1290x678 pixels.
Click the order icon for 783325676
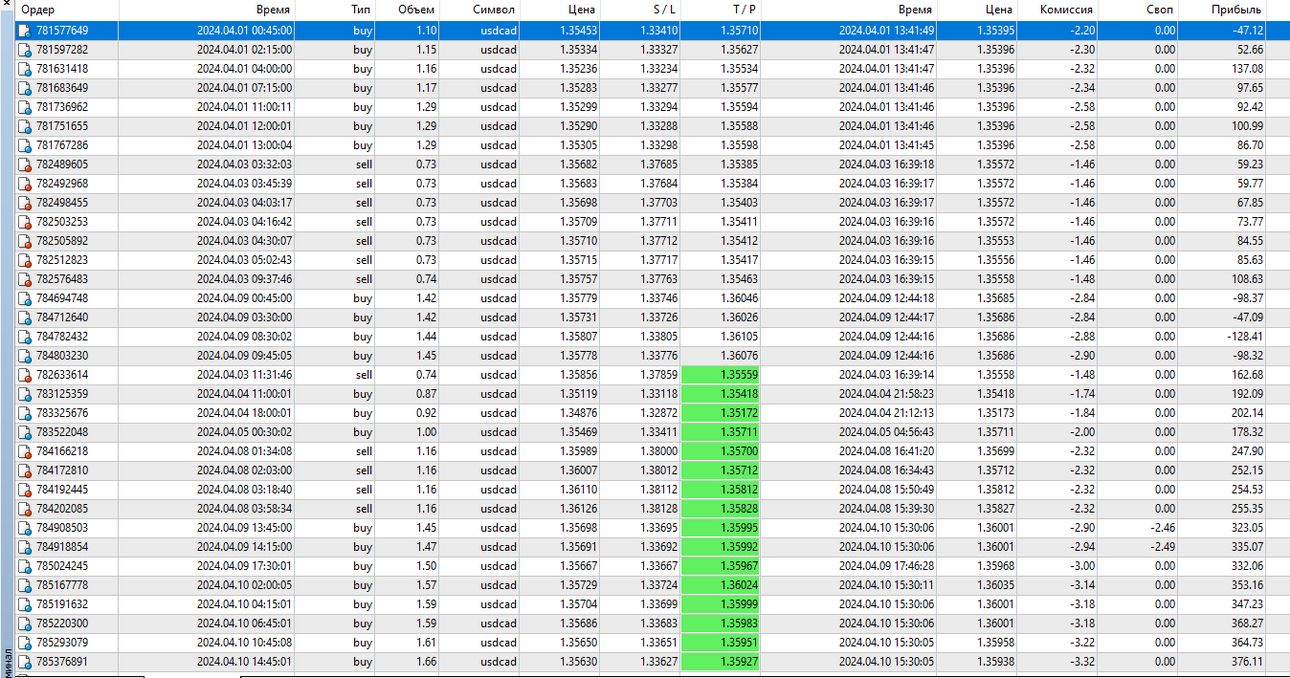pyautogui.click(x=24, y=413)
